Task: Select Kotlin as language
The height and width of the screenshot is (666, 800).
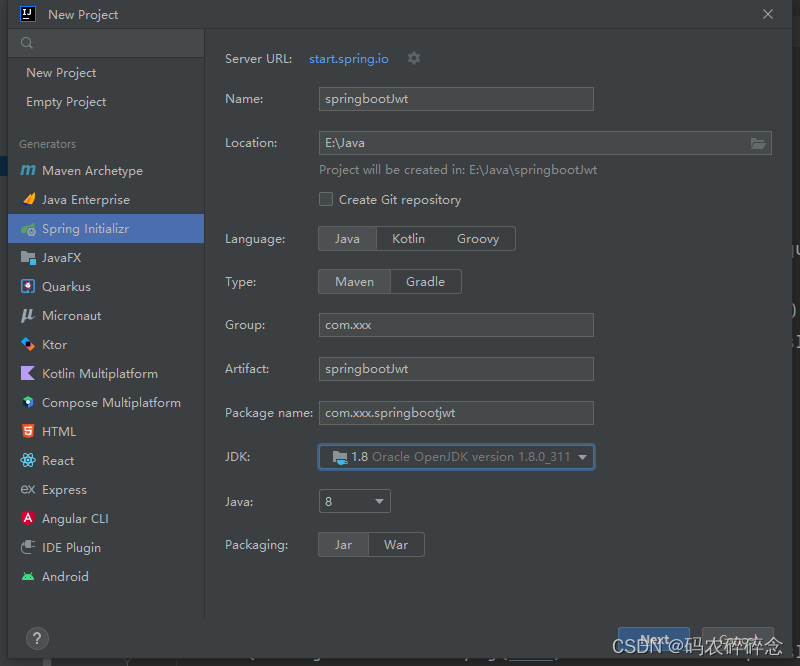Action: 408,239
